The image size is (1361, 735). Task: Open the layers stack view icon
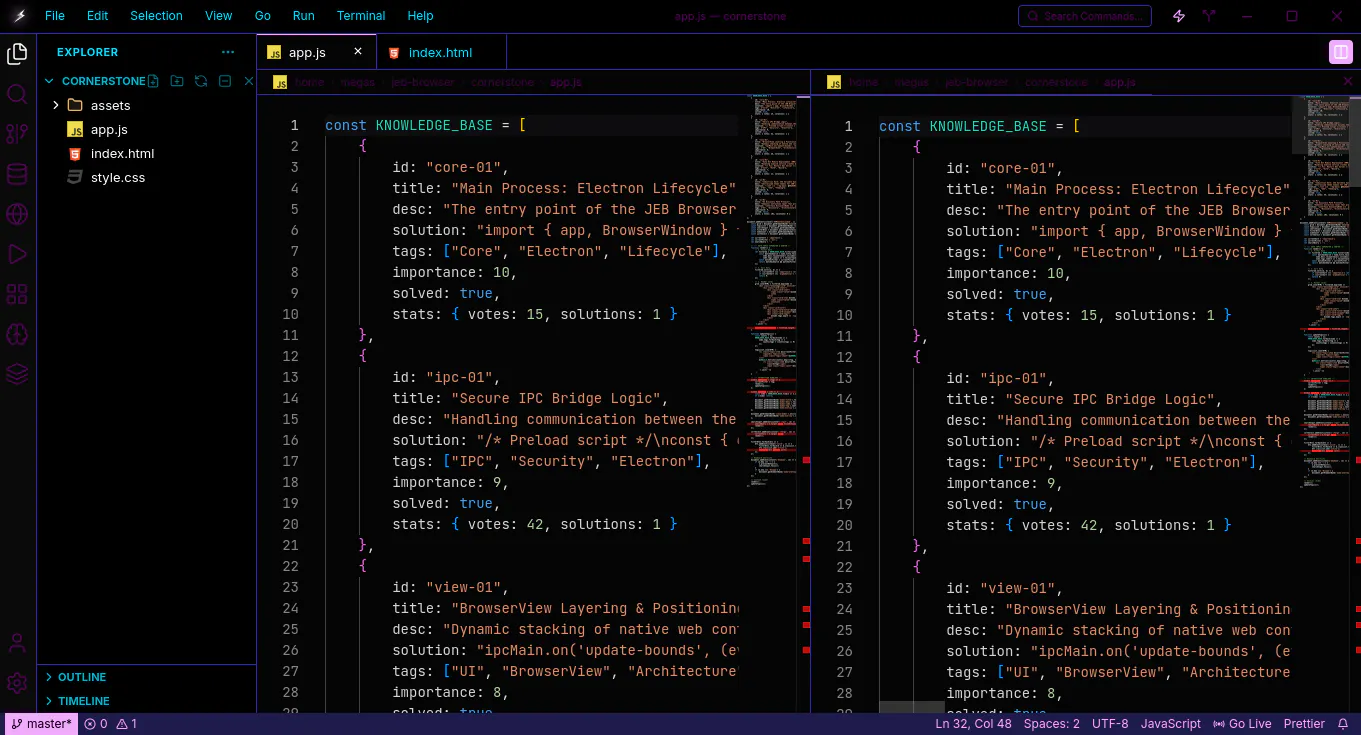(17, 374)
